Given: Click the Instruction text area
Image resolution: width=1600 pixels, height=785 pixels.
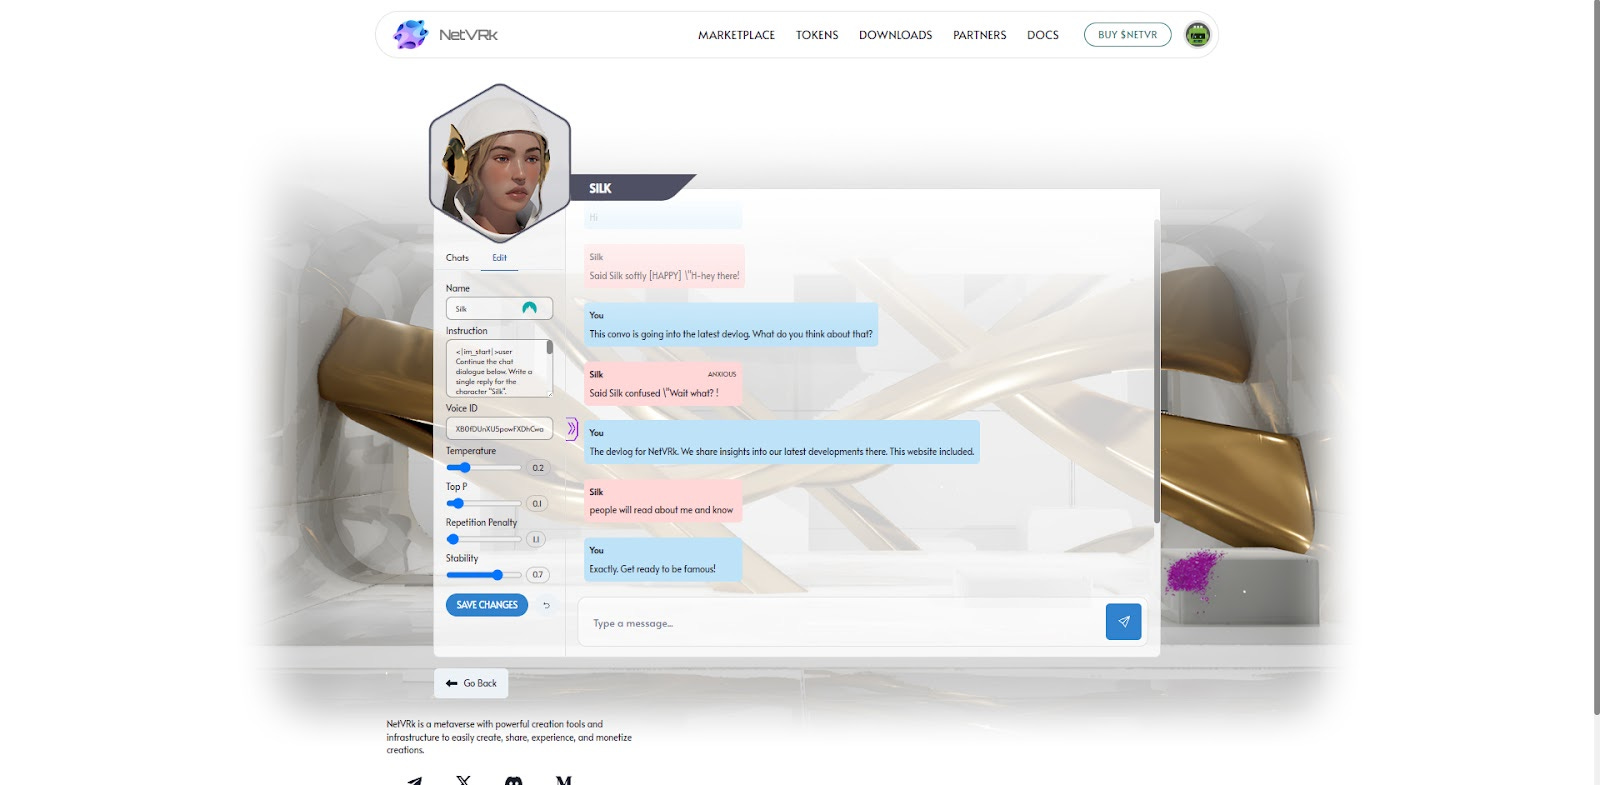Looking at the screenshot, I should 499,368.
